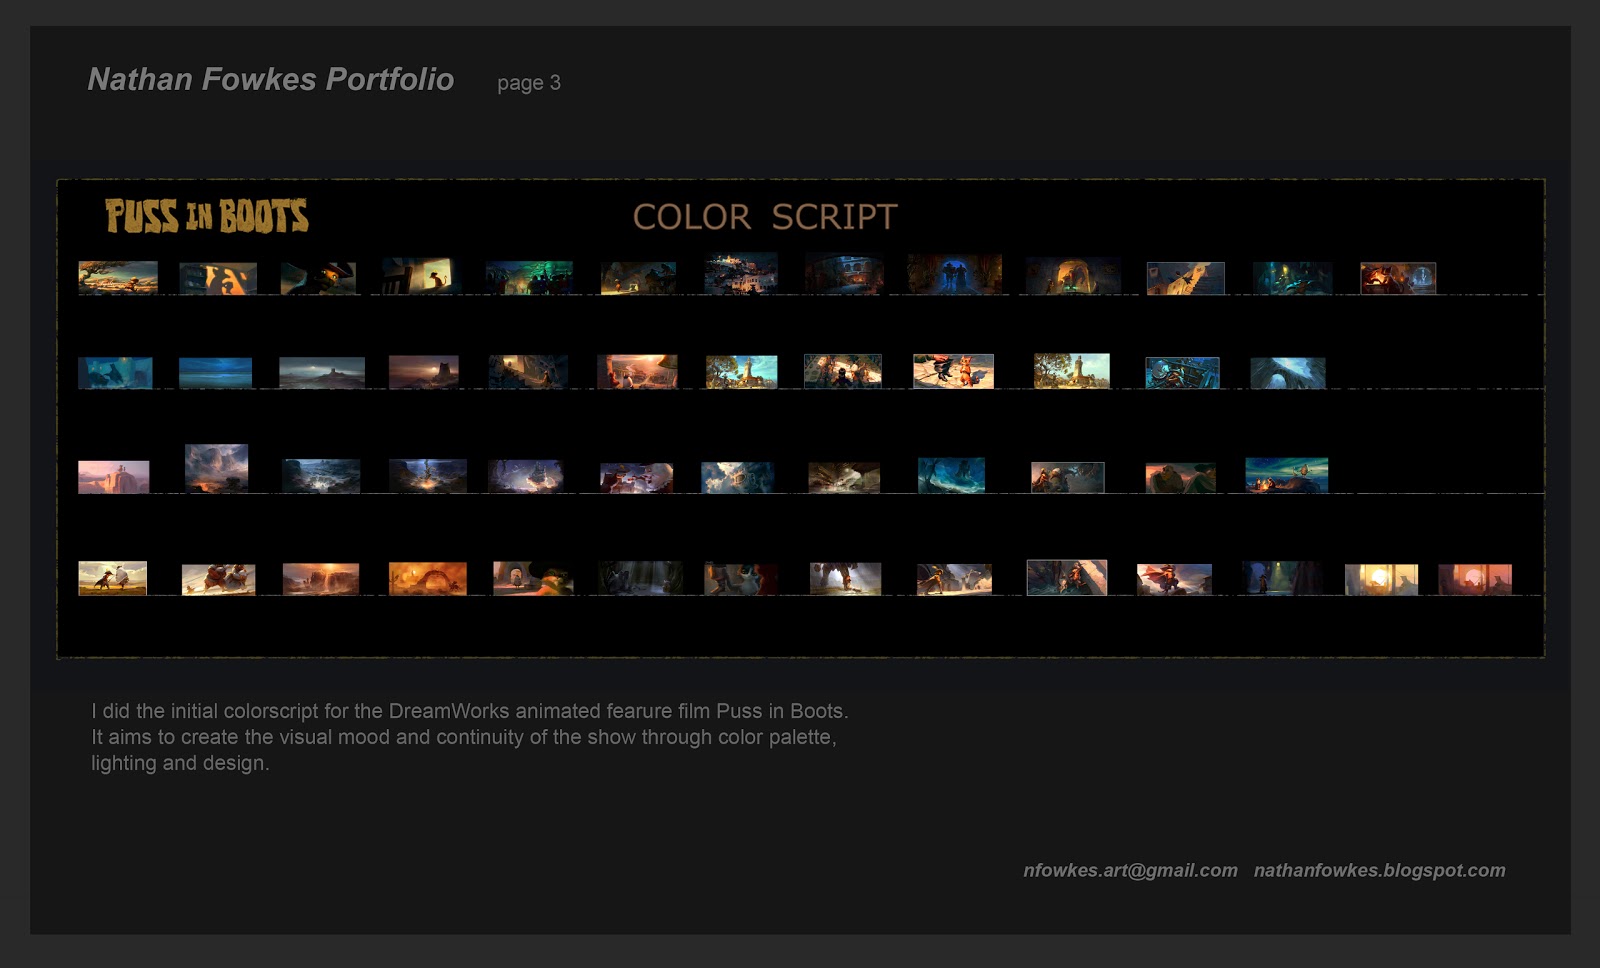Viewport: 1600px width, 968px height.
Task: Click the page 3 label
Action: click(528, 84)
